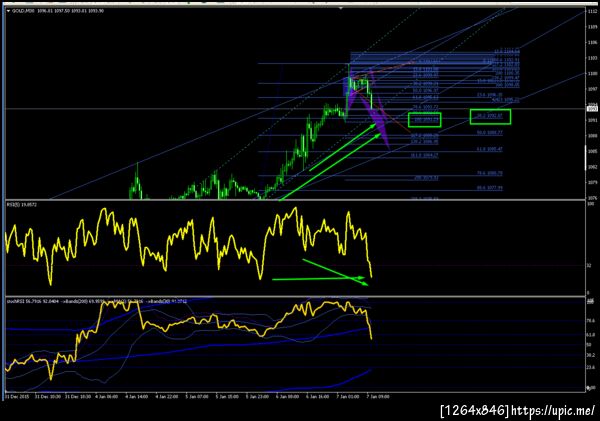
Task: Click the 1085 price axis label
Action: pos(592,151)
